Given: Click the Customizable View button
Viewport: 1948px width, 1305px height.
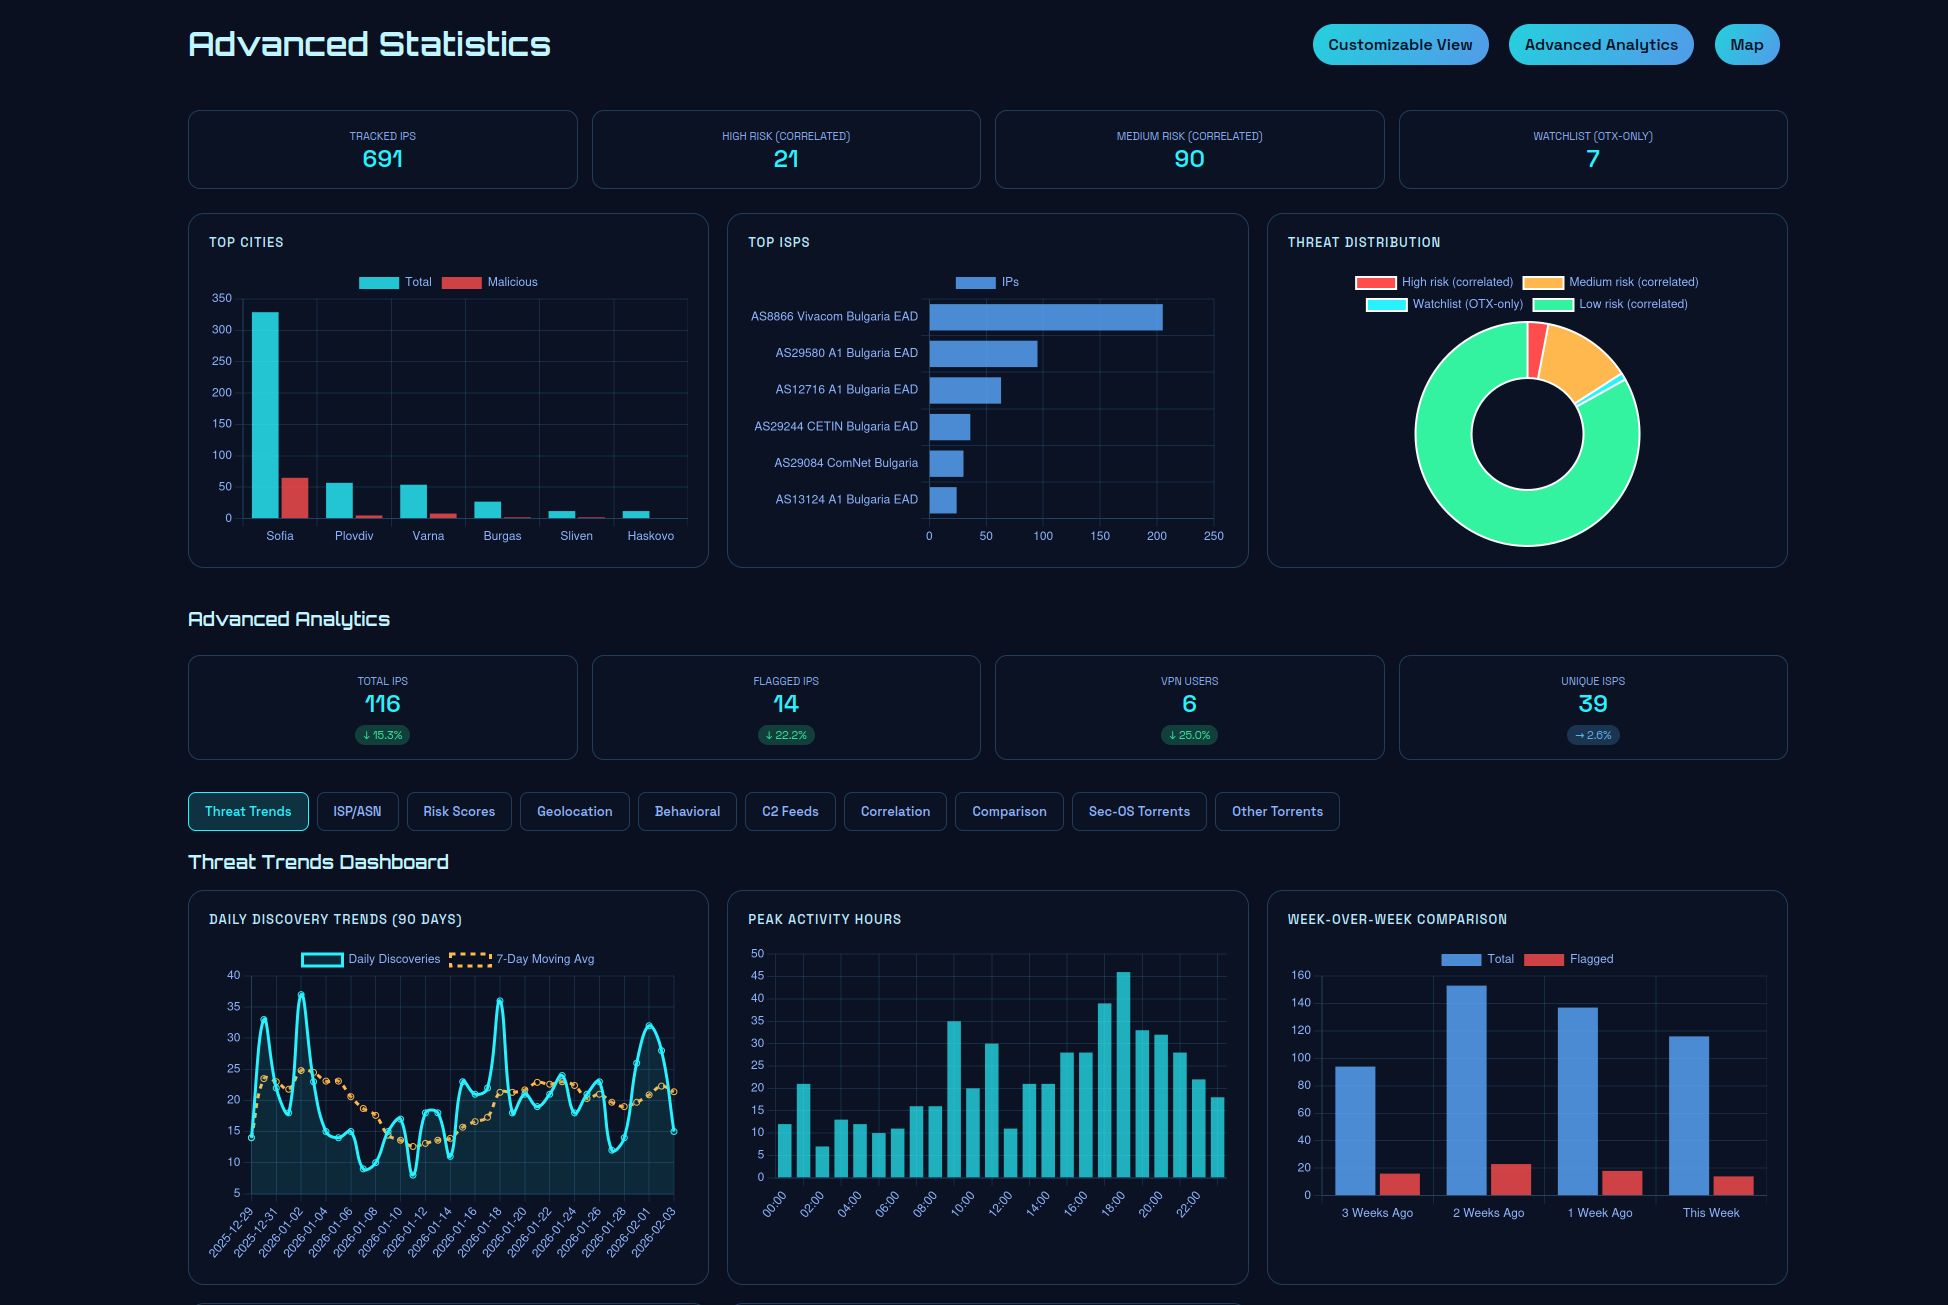Looking at the screenshot, I should click(x=1400, y=44).
